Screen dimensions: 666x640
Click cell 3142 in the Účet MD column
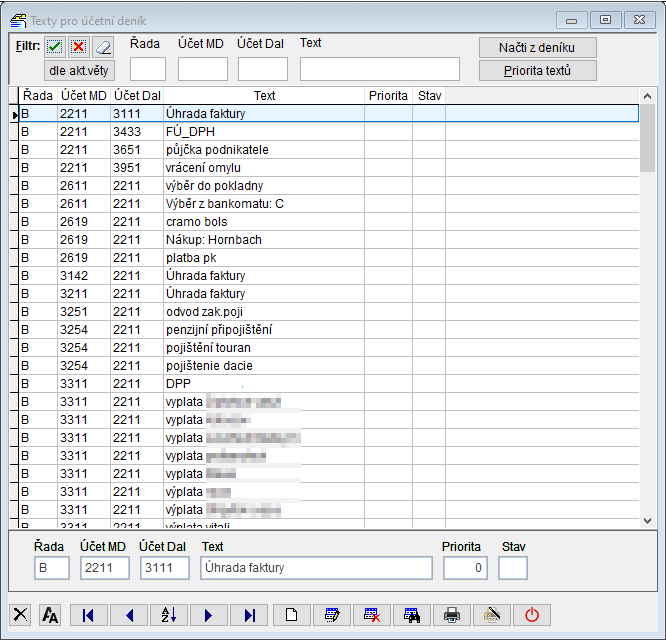coord(84,276)
